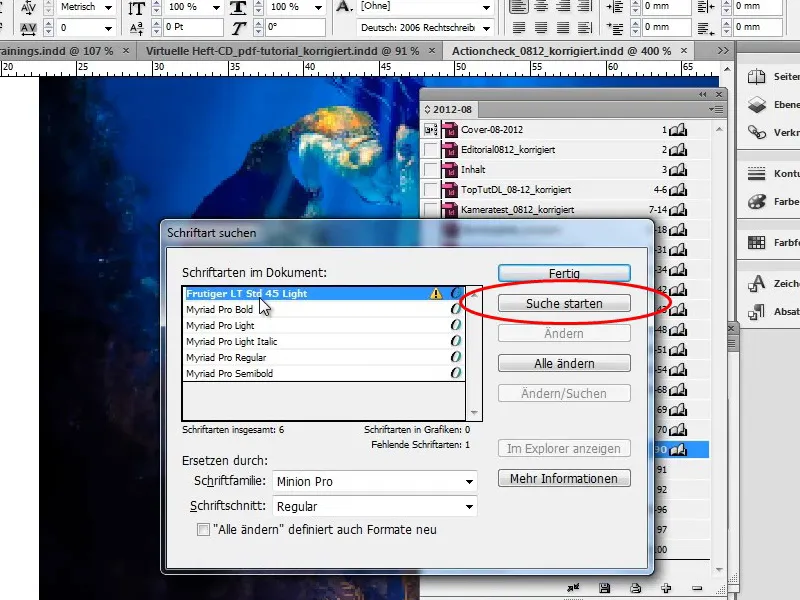The image size is (800, 600).
Task: Click the baseline shift 0 Pt field
Action: 193,28
